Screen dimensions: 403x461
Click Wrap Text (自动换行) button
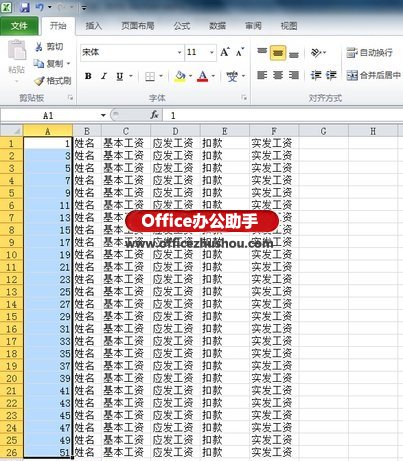click(369, 52)
